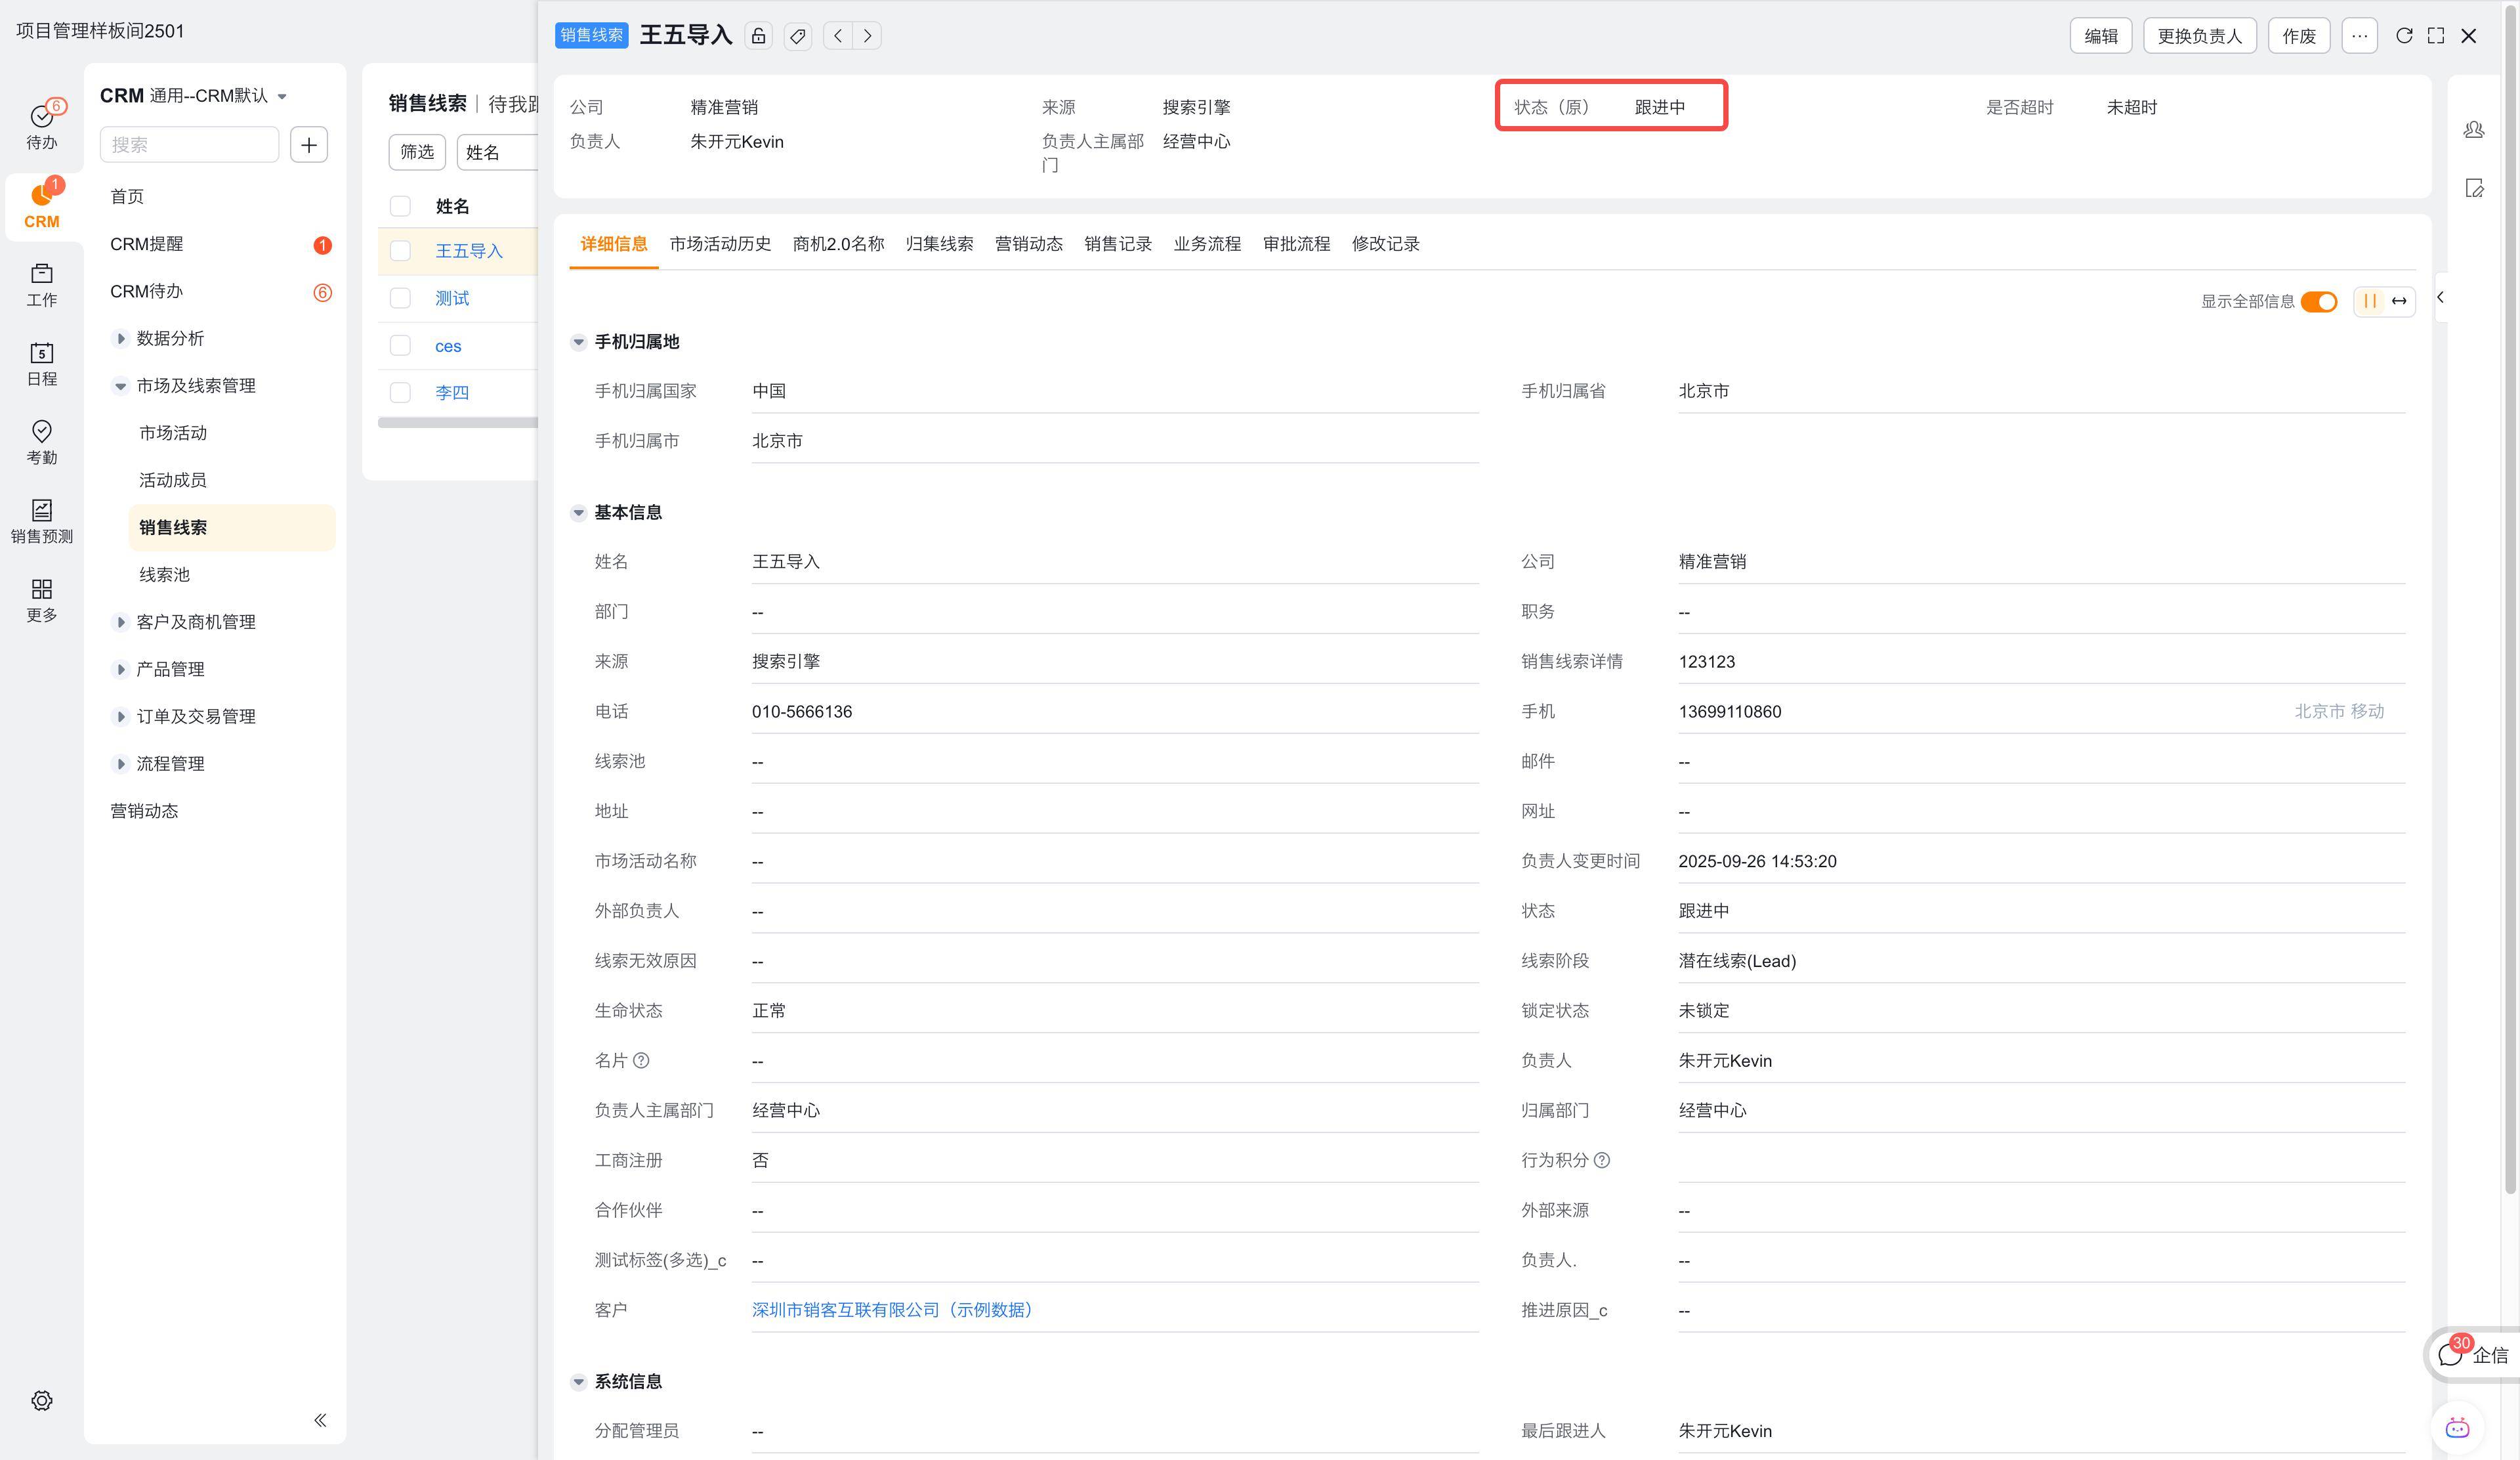
Task: Click the CRM menu search field
Action: [x=189, y=145]
